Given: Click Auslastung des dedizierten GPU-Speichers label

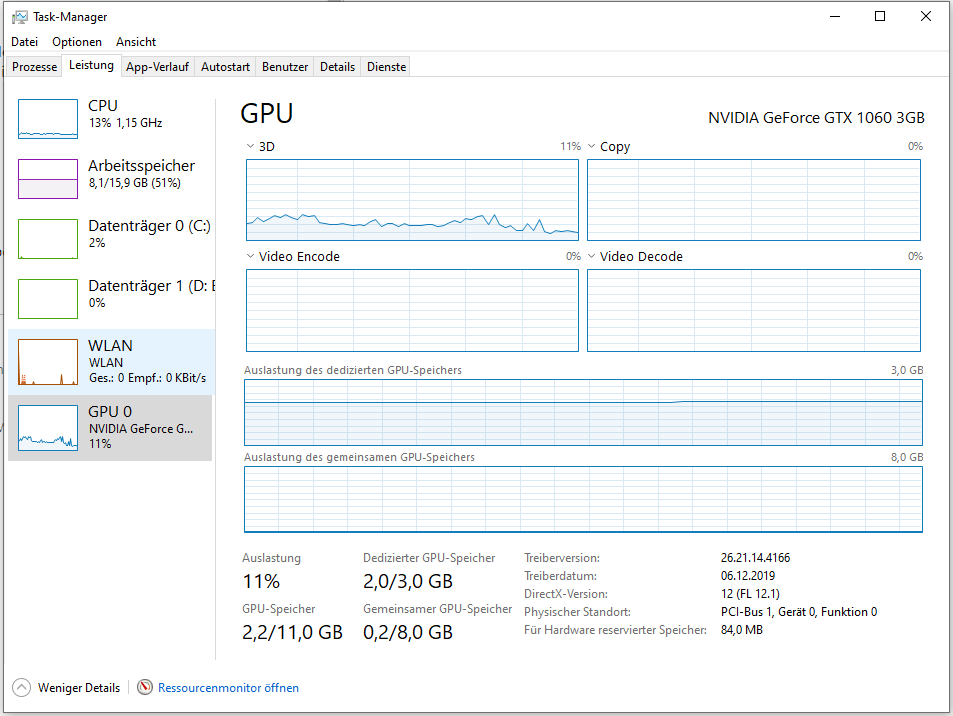Looking at the screenshot, I should (353, 370).
